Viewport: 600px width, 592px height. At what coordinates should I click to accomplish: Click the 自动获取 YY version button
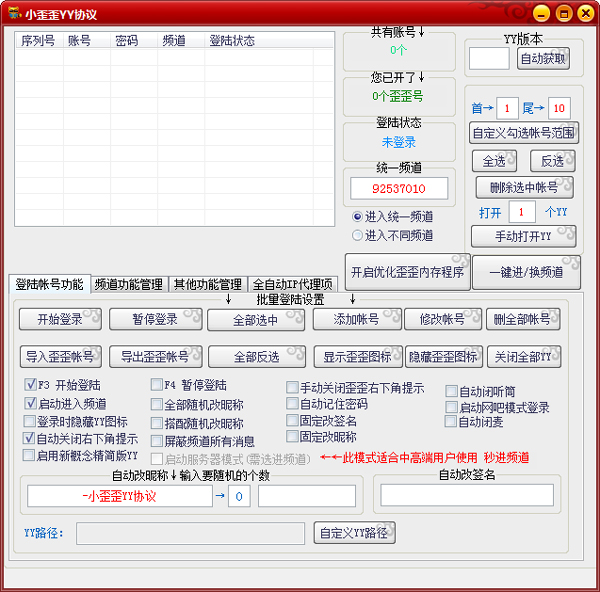[x=545, y=58]
